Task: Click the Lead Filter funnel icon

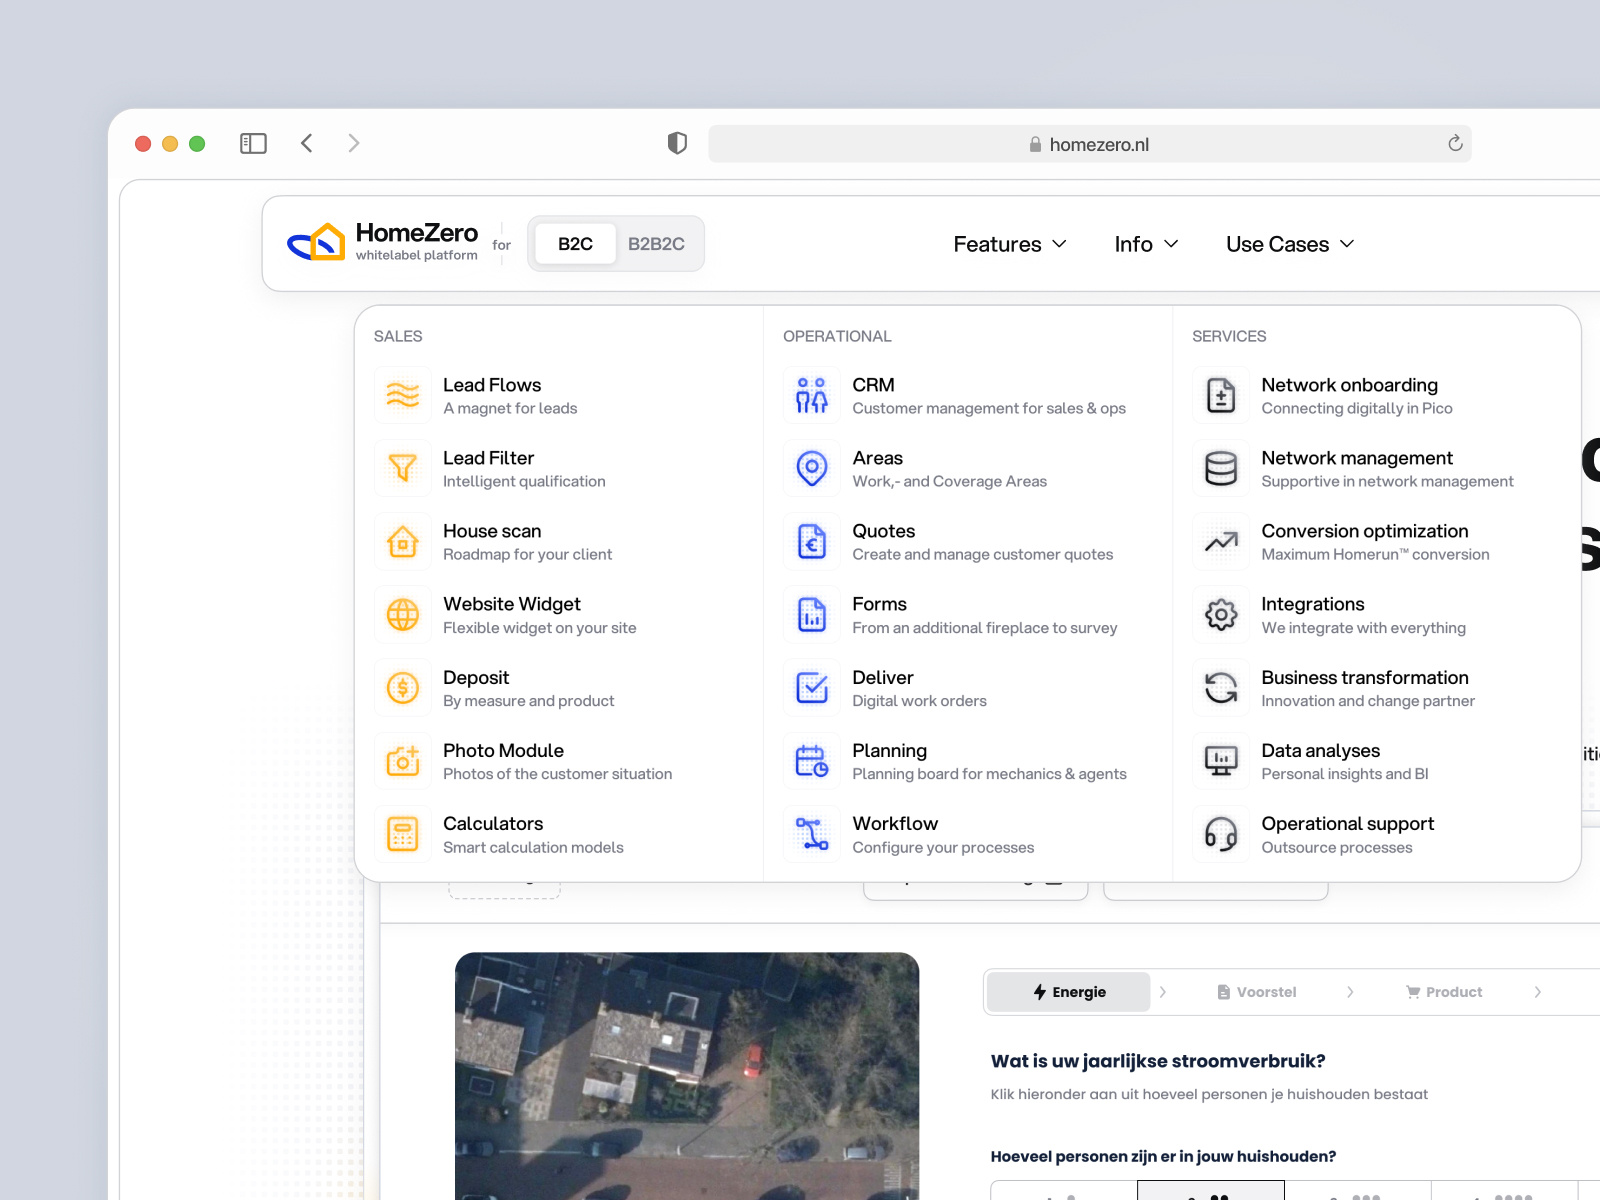Action: 402,468
